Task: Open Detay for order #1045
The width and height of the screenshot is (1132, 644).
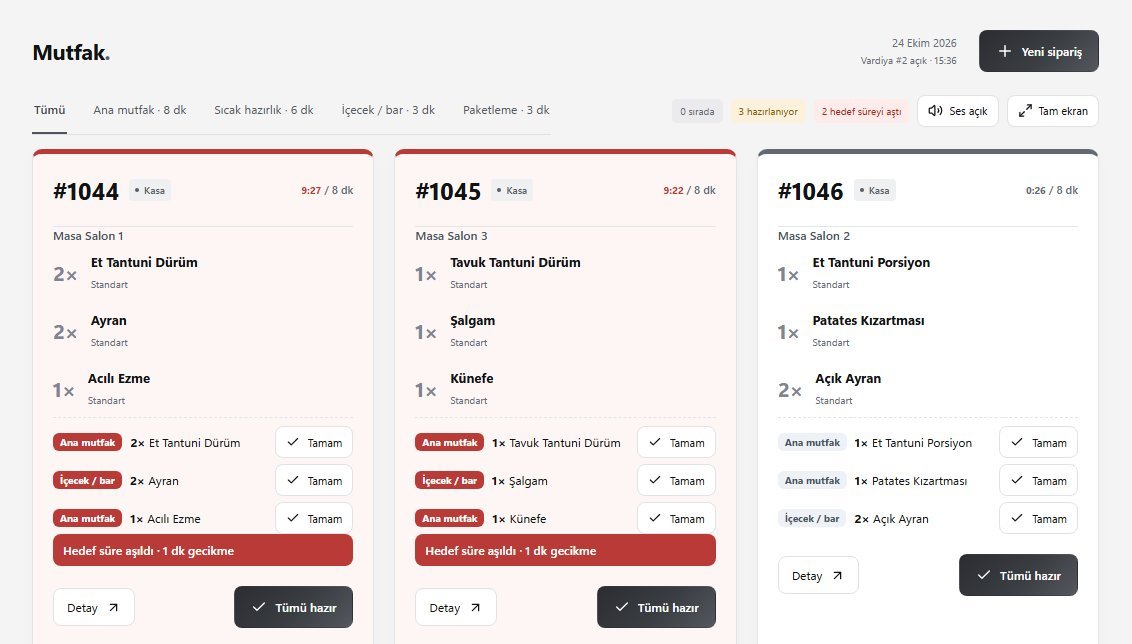Action: click(x=456, y=607)
